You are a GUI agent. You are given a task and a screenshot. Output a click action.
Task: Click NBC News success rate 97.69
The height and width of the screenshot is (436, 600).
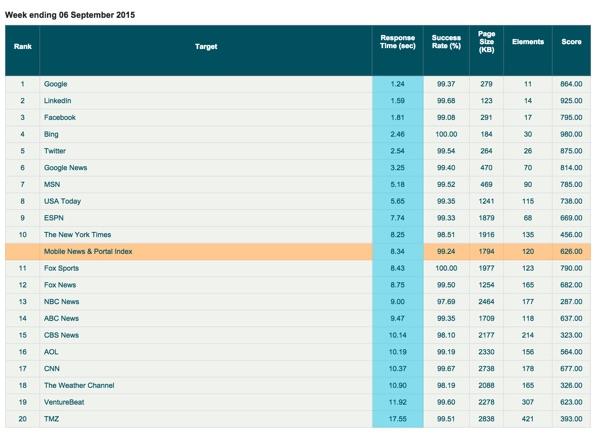446,302
